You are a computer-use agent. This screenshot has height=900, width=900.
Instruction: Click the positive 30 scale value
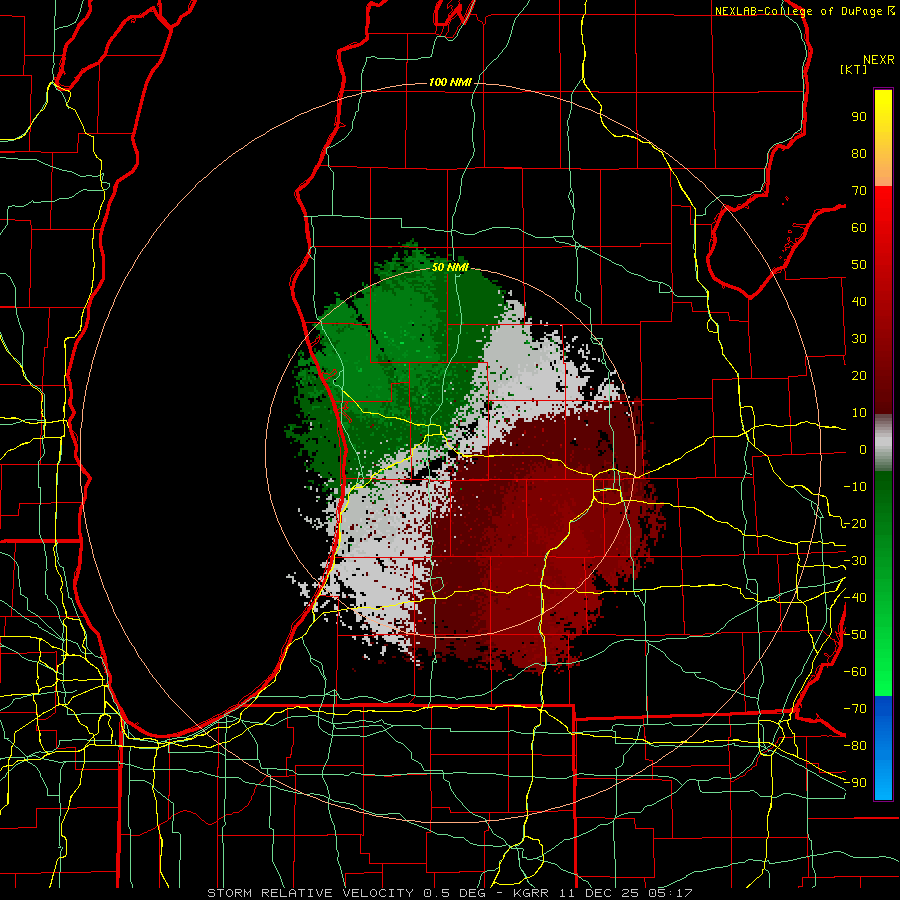(859, 339)
